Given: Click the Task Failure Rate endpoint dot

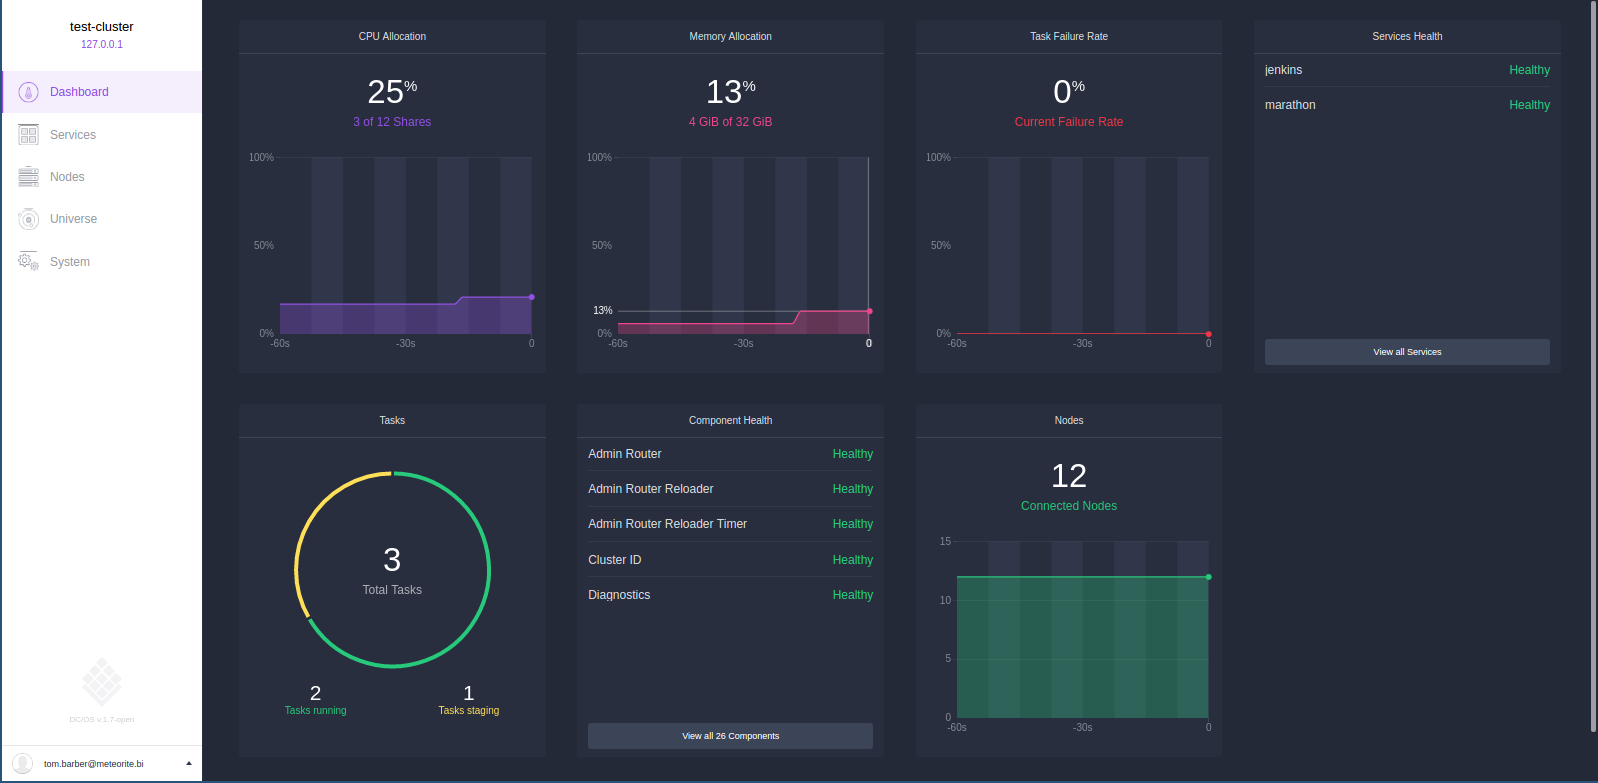Looking at the screenshot, I should click(1209, 334).
